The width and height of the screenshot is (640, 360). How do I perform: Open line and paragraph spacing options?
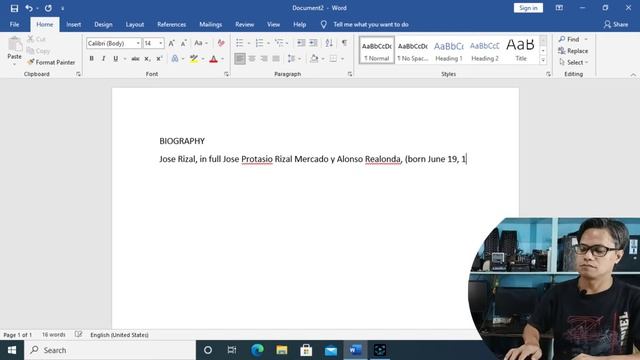pyautogui.click(x=294, y=59)
